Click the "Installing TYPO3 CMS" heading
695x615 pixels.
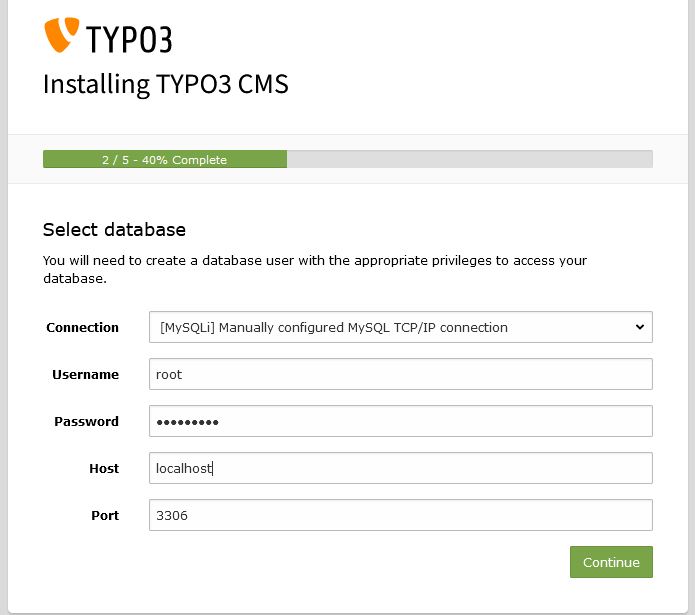click(166, 83)
